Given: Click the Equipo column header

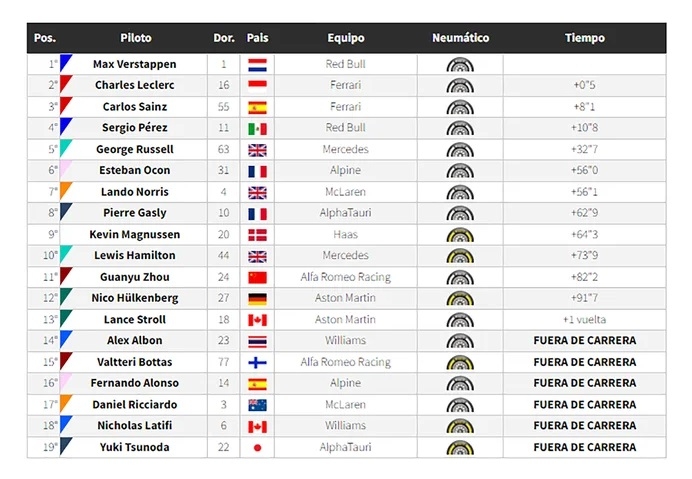Looking at the screenshot, I should [346, 38].
